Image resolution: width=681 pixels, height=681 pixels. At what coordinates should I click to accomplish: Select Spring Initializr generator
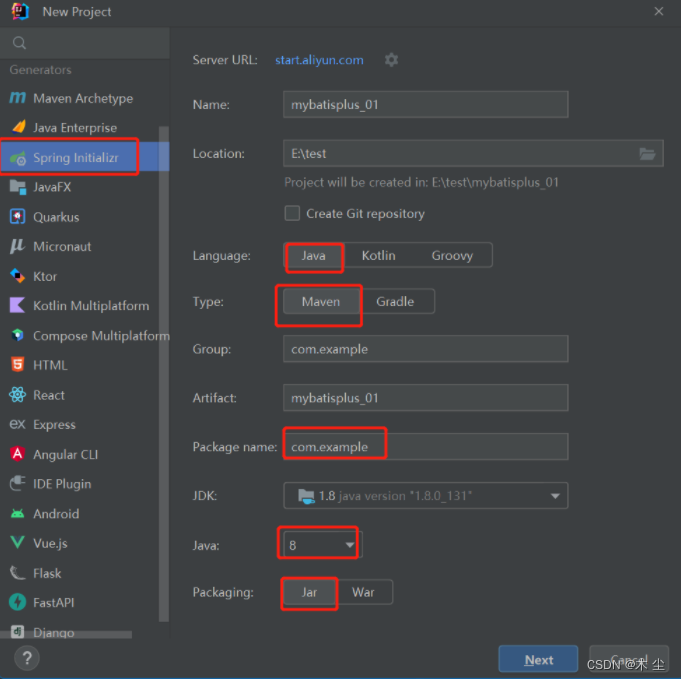point(76,157)
